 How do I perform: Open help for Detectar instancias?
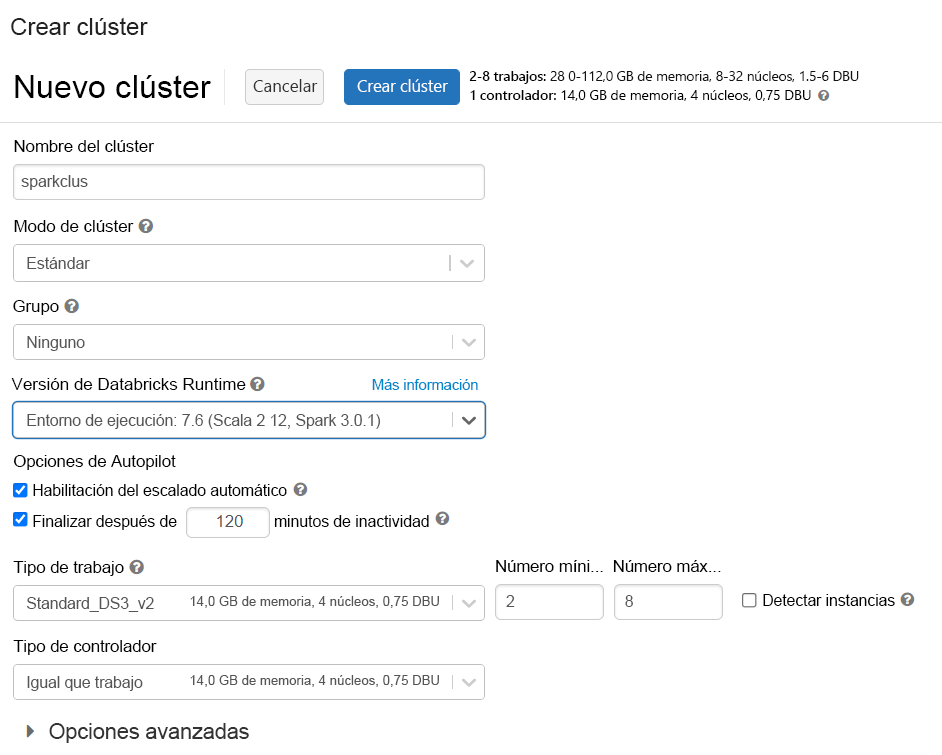[907, 600]
